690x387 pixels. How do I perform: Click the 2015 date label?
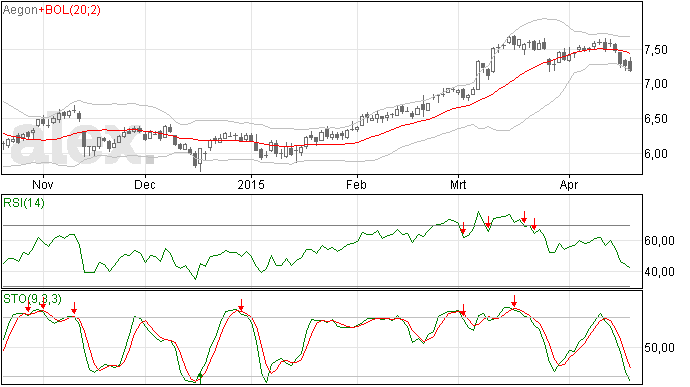point(251,184)
